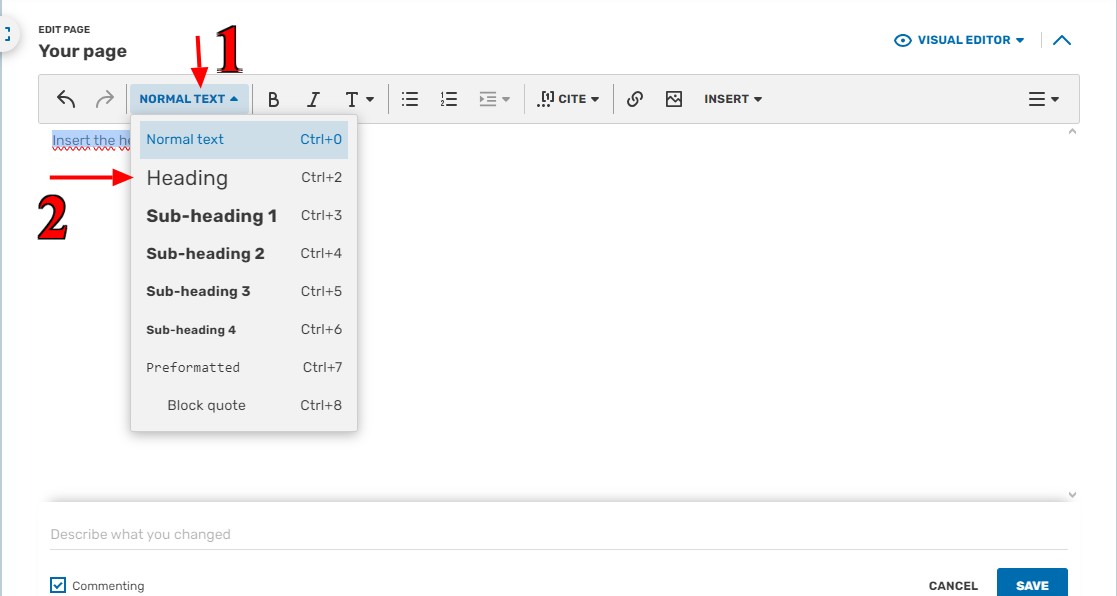Toggle italic formatting
This screenshot has height=596, width=1117.
pos(313,99)
